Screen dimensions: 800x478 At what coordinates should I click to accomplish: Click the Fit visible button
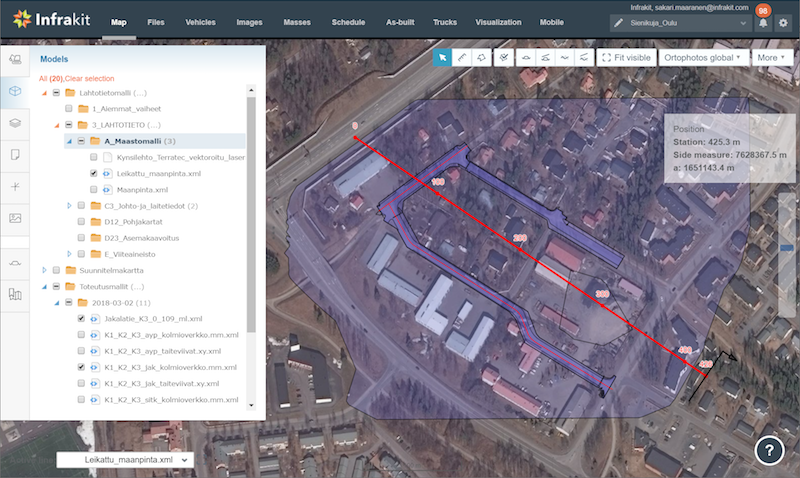(x=625, y=58)
